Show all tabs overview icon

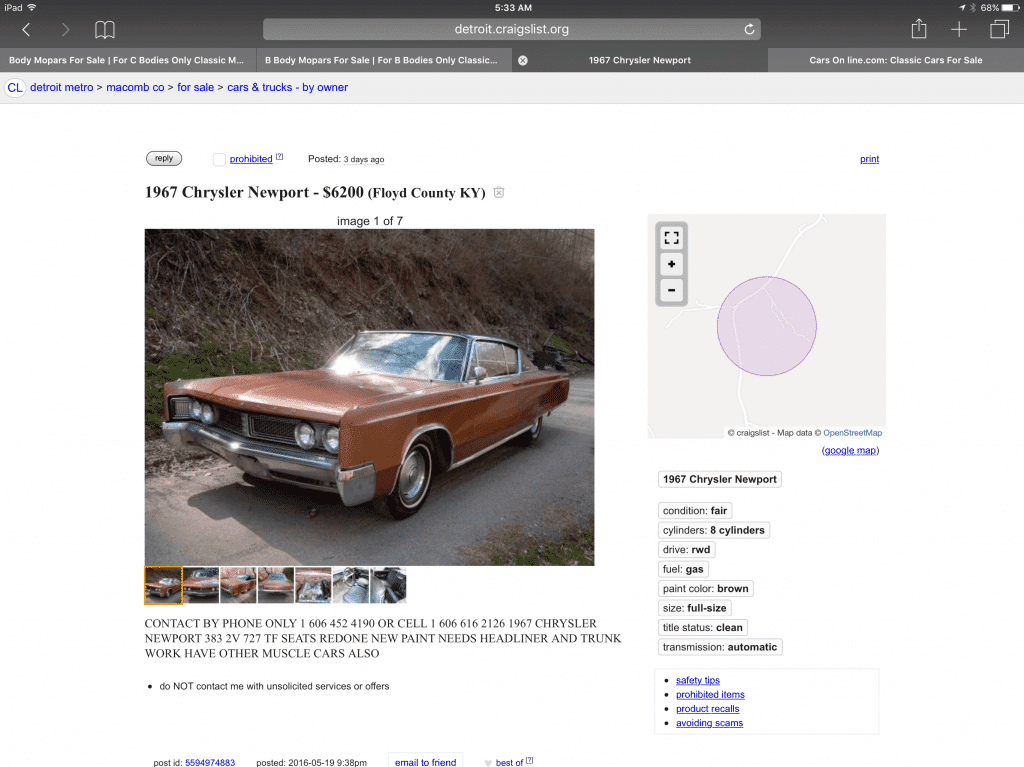[999, 29]
